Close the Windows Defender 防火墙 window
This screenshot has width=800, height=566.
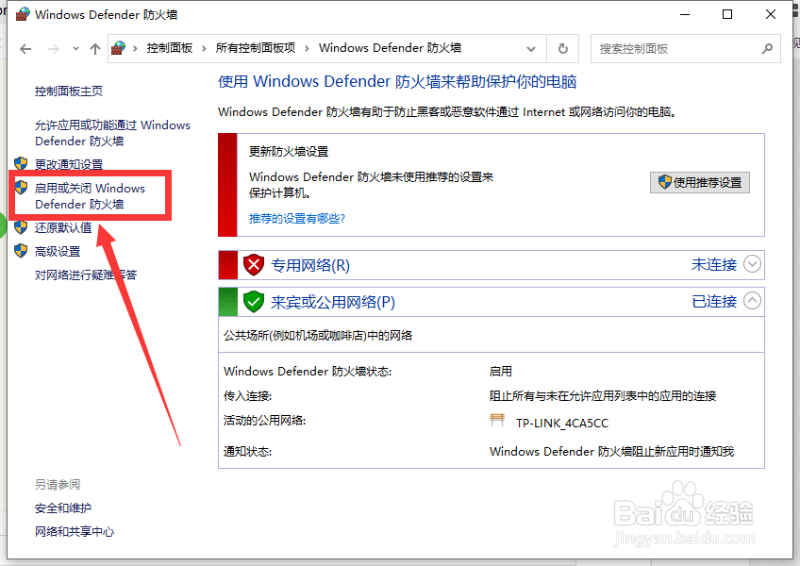click(770, 14)
